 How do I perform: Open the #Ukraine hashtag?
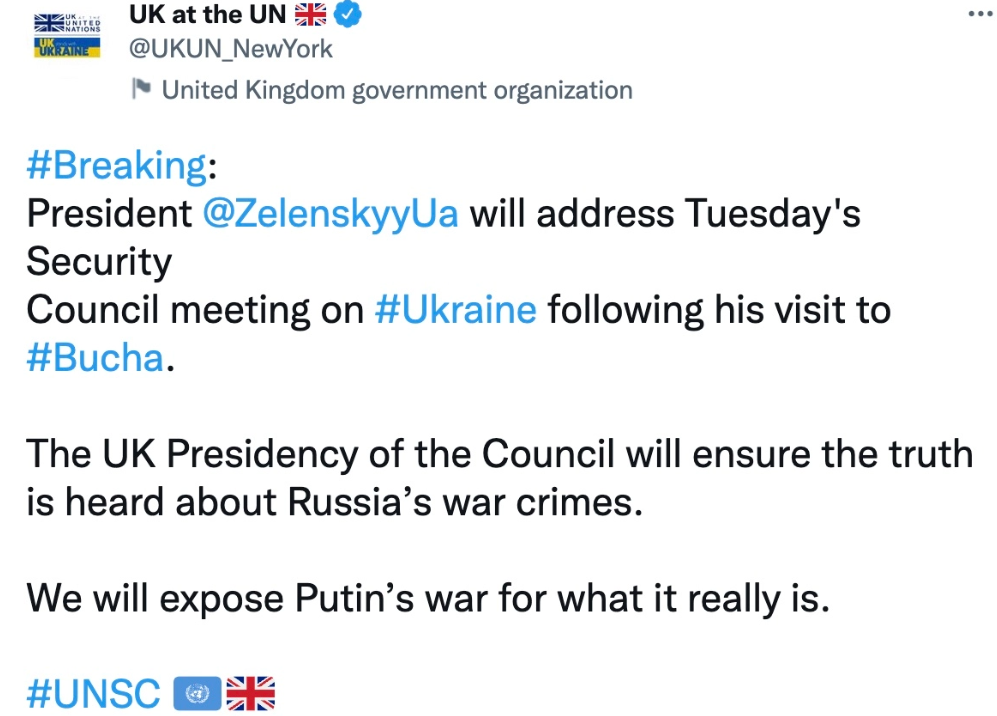pos(455,309)
